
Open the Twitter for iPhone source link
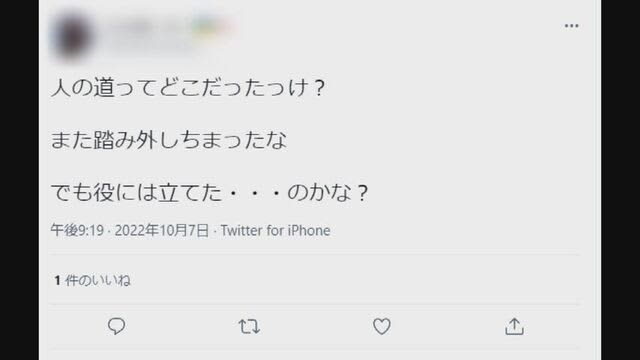276,231
